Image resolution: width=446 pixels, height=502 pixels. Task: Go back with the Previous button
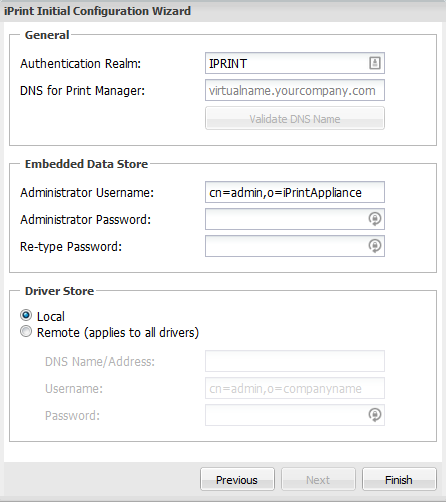point(237,479)
